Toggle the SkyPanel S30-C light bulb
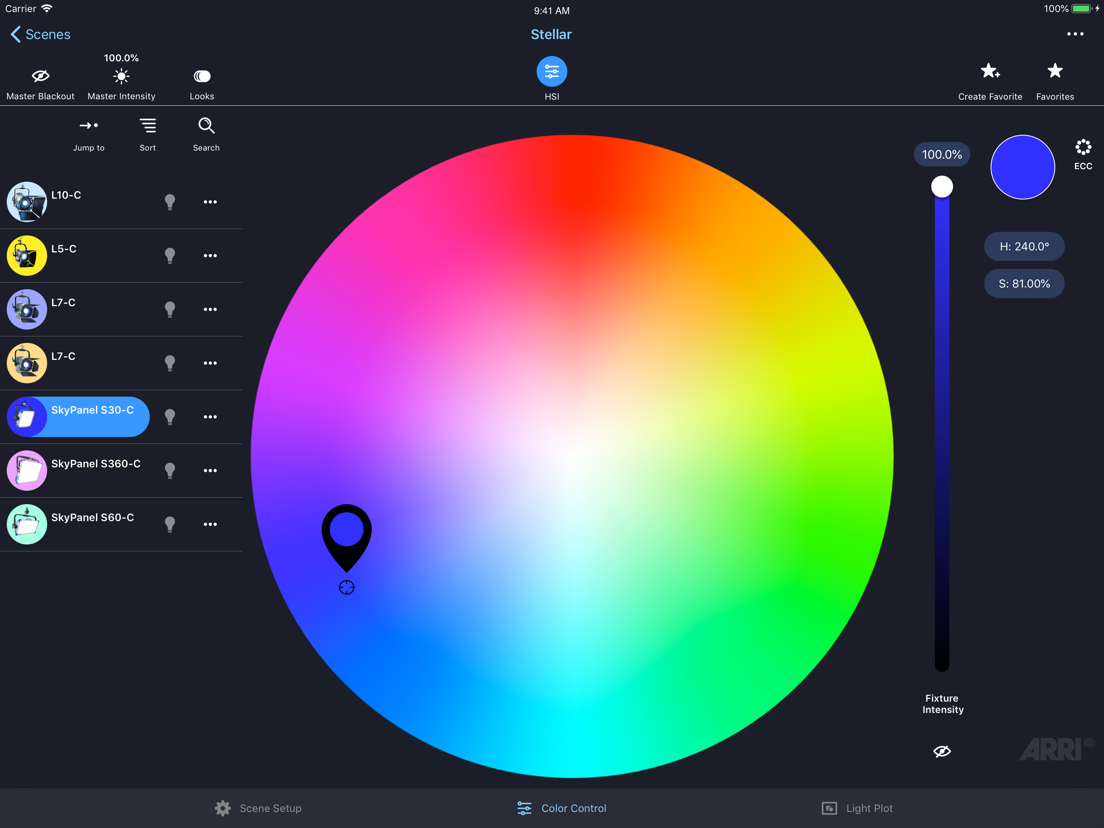 (170, 417)
